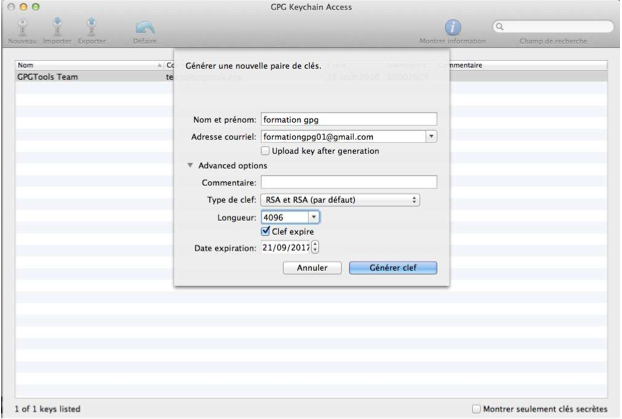Open the Montrer information icon
622x419 pixels.
453,27
